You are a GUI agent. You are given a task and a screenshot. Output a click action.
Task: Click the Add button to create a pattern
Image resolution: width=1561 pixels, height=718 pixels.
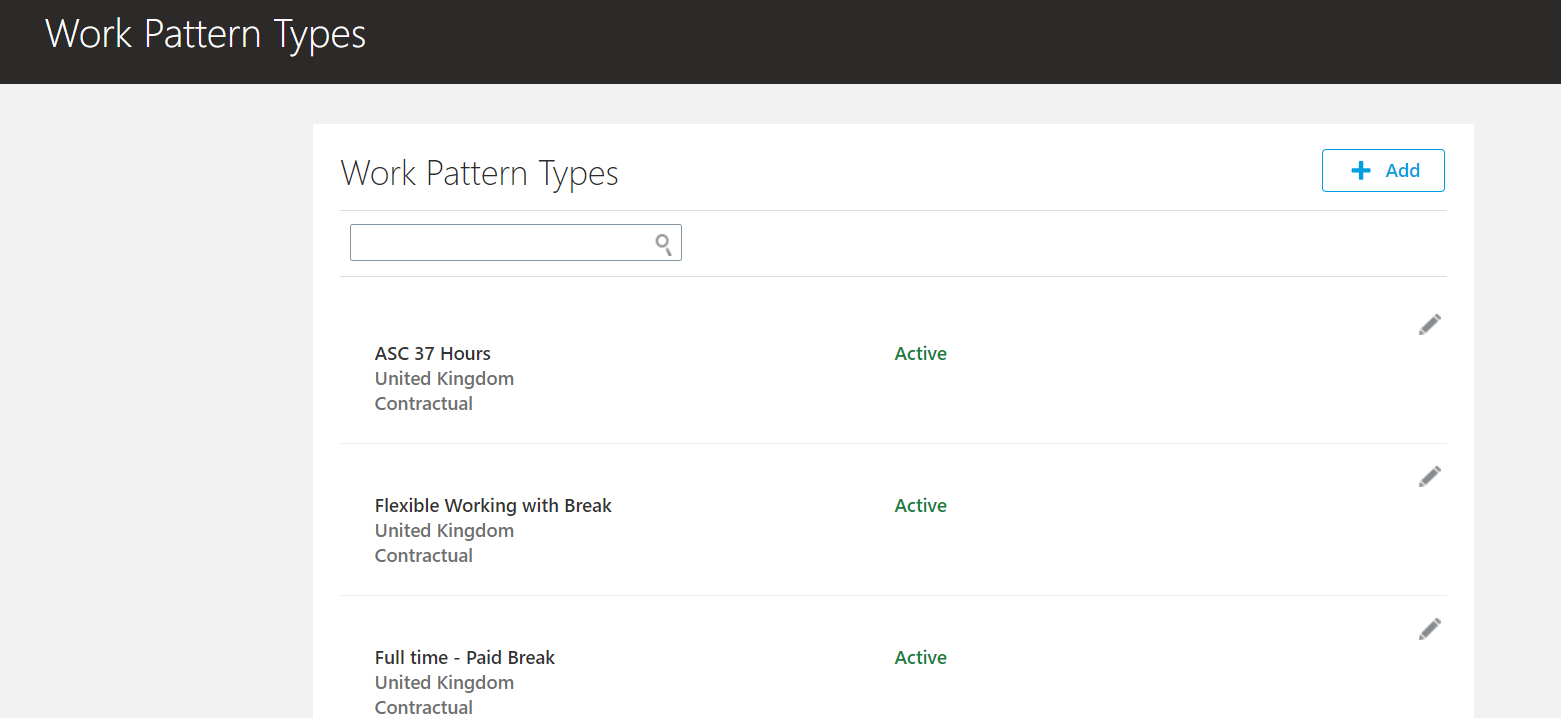1383,170
